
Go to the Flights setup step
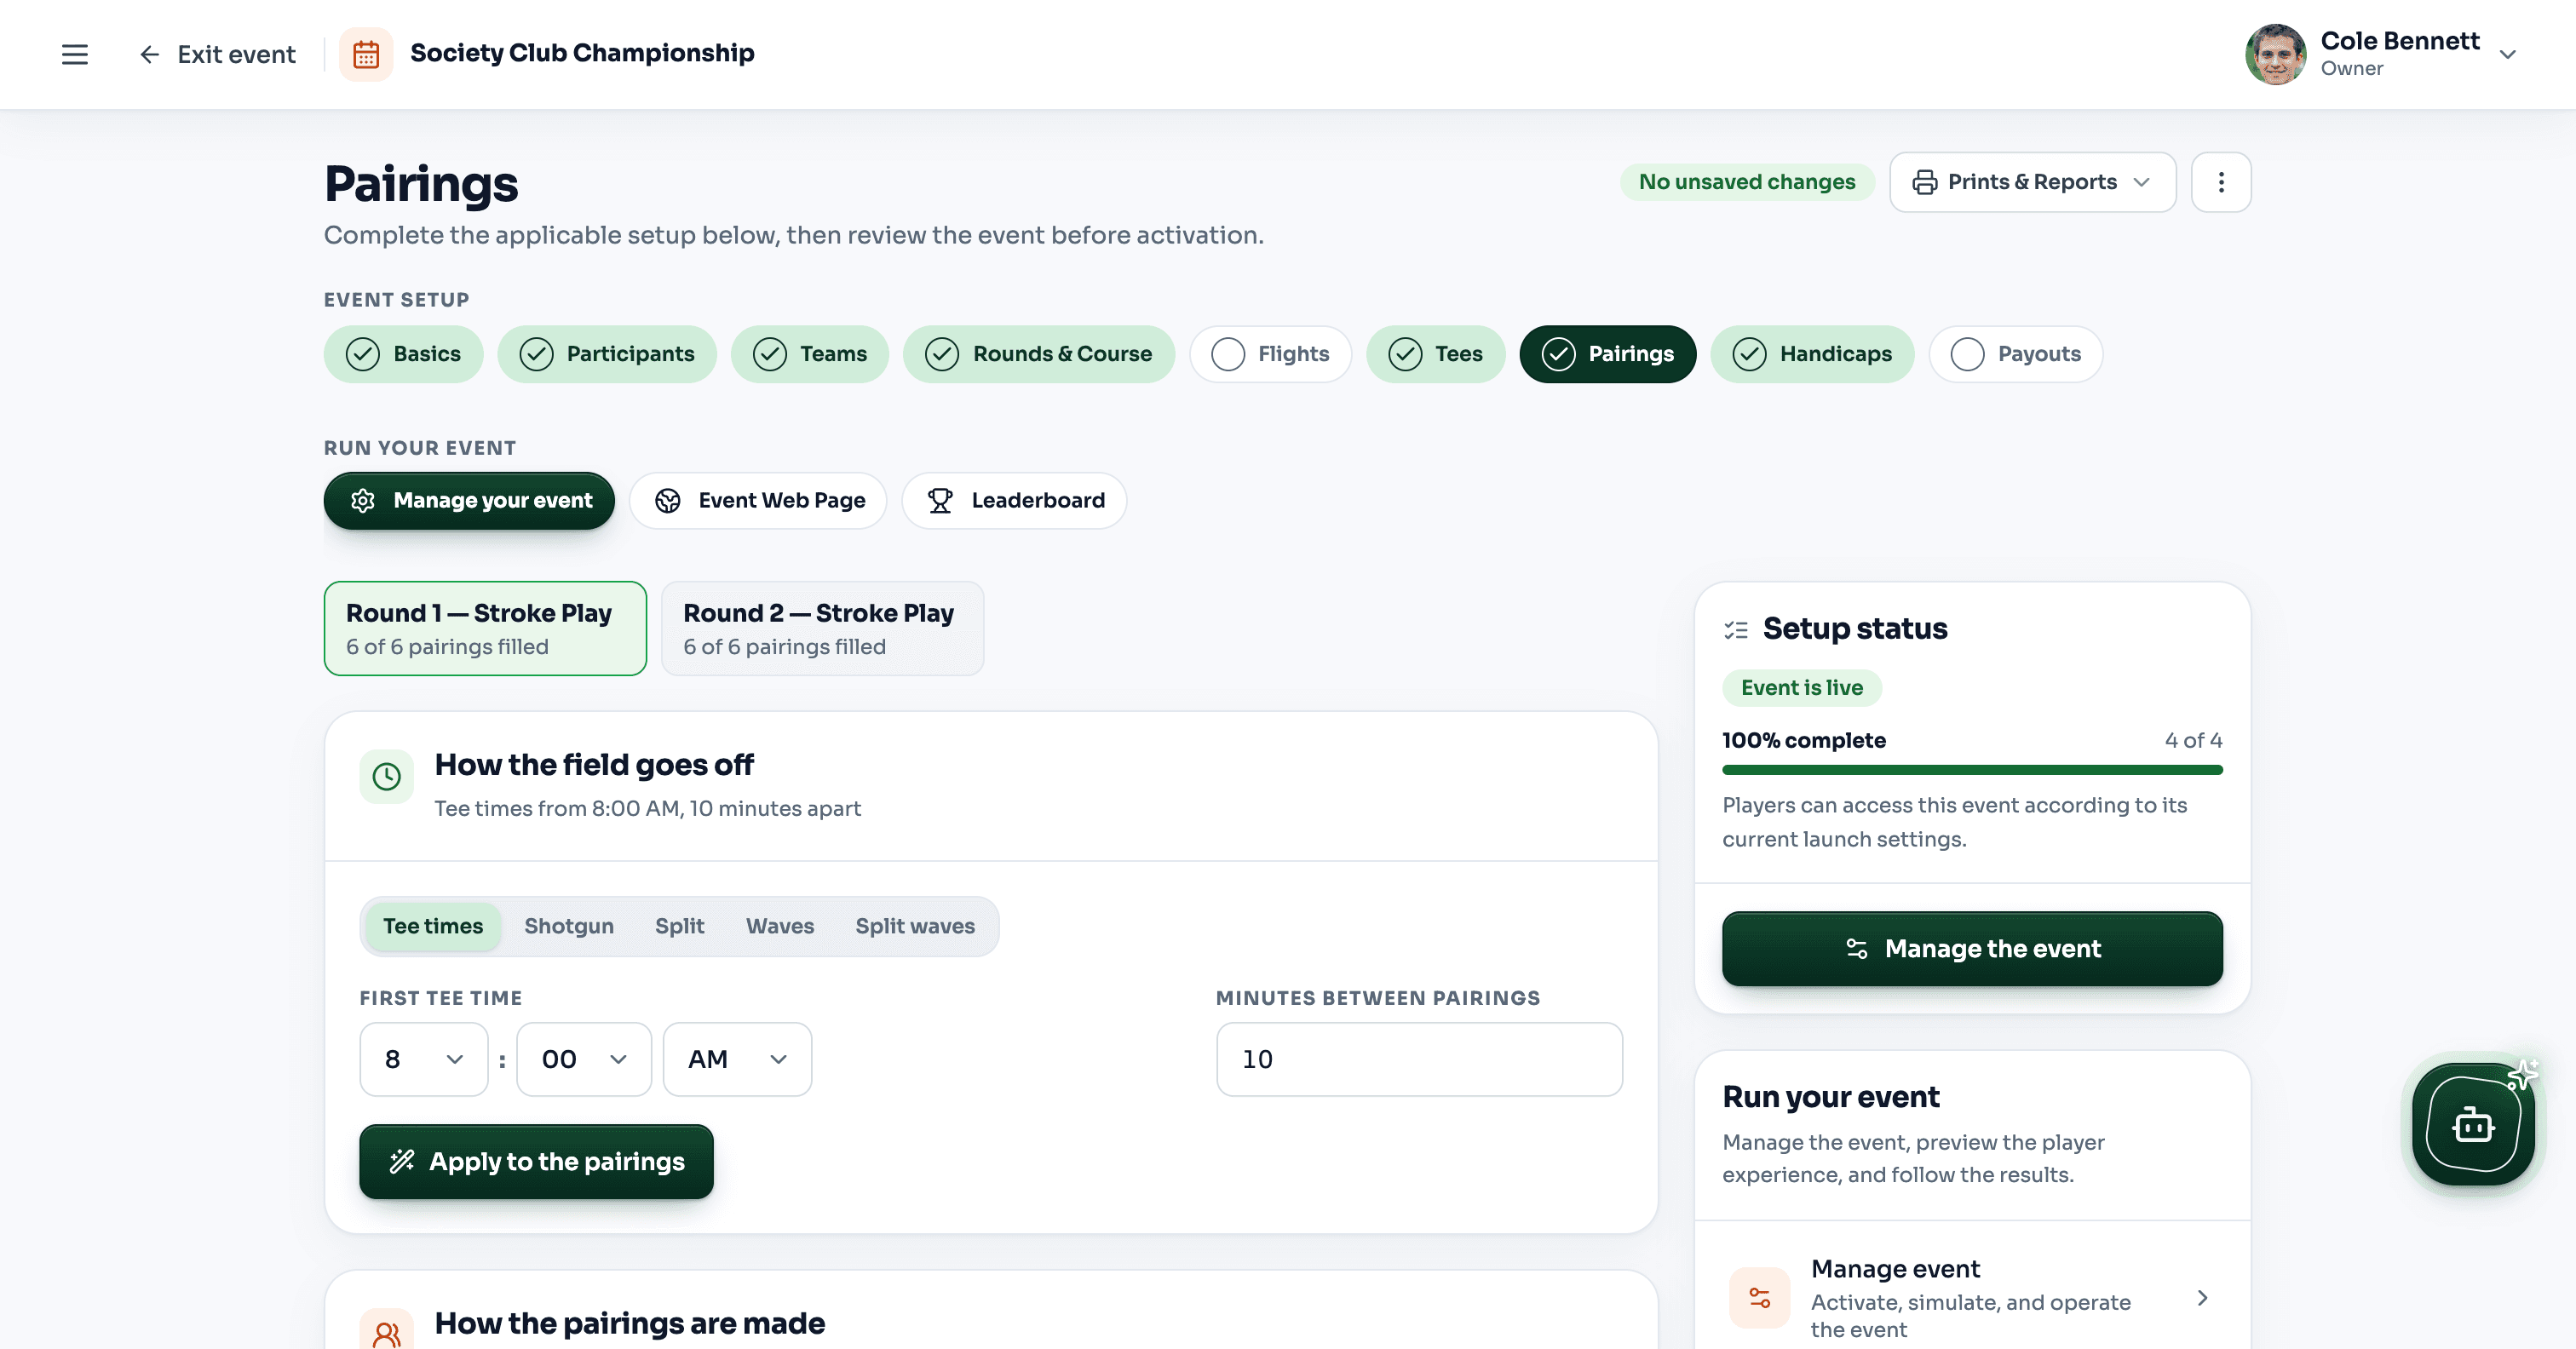1270,354
